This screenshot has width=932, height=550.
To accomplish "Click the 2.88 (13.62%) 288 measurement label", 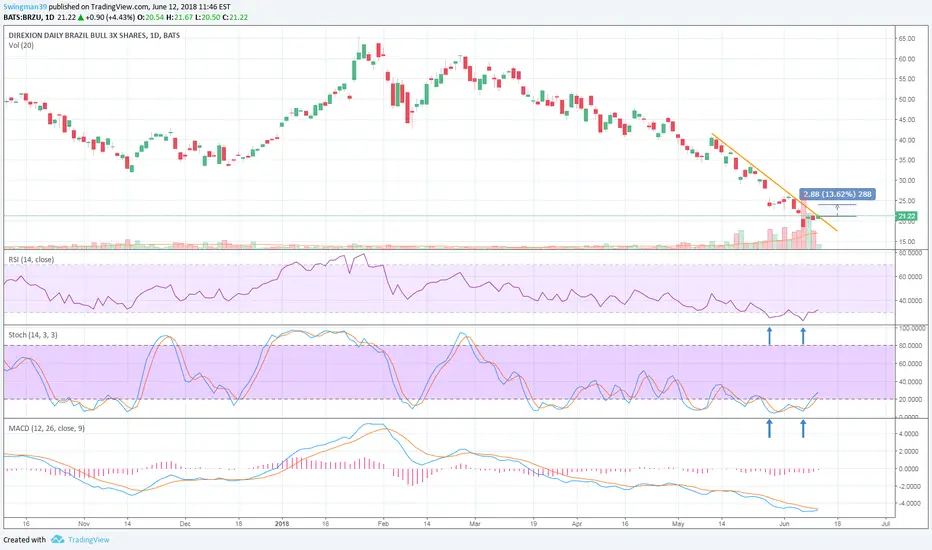I will tap(837, 194).
